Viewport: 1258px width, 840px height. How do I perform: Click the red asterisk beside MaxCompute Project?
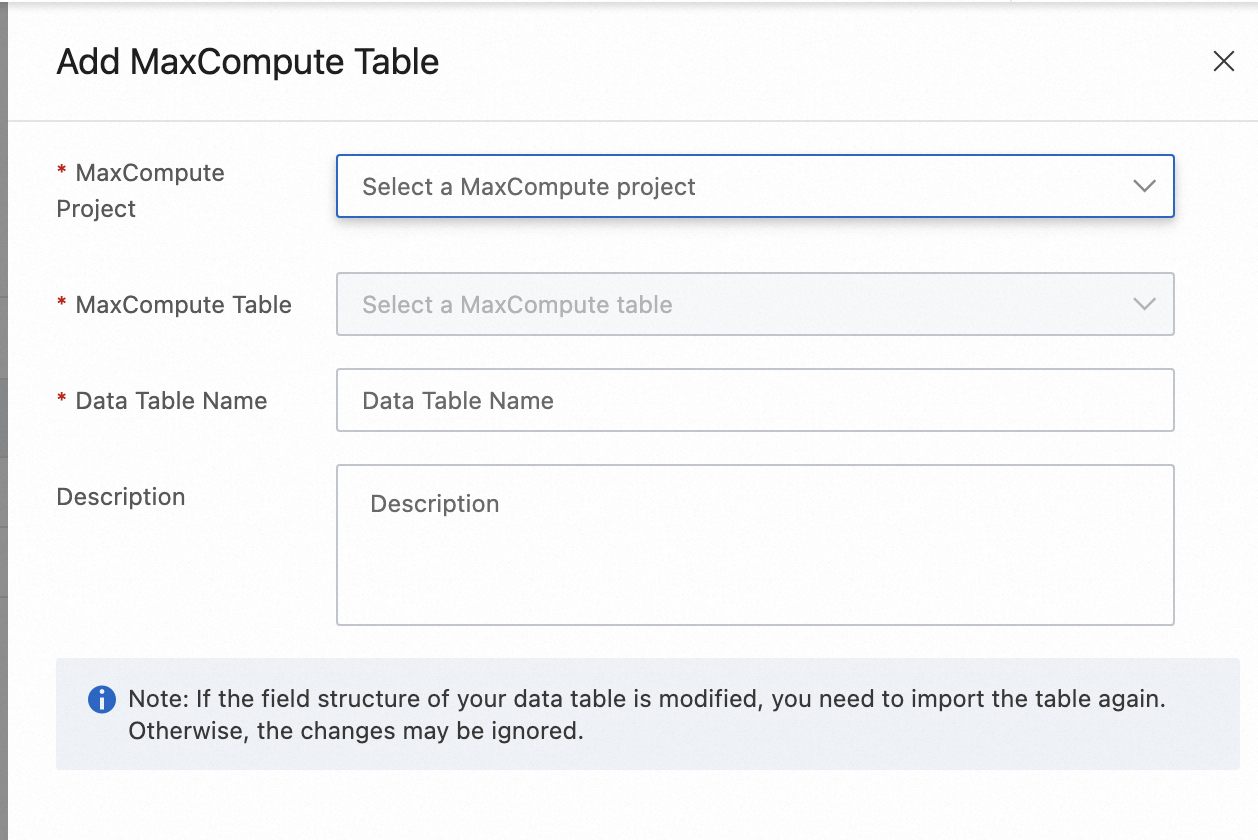pos(62,172)
